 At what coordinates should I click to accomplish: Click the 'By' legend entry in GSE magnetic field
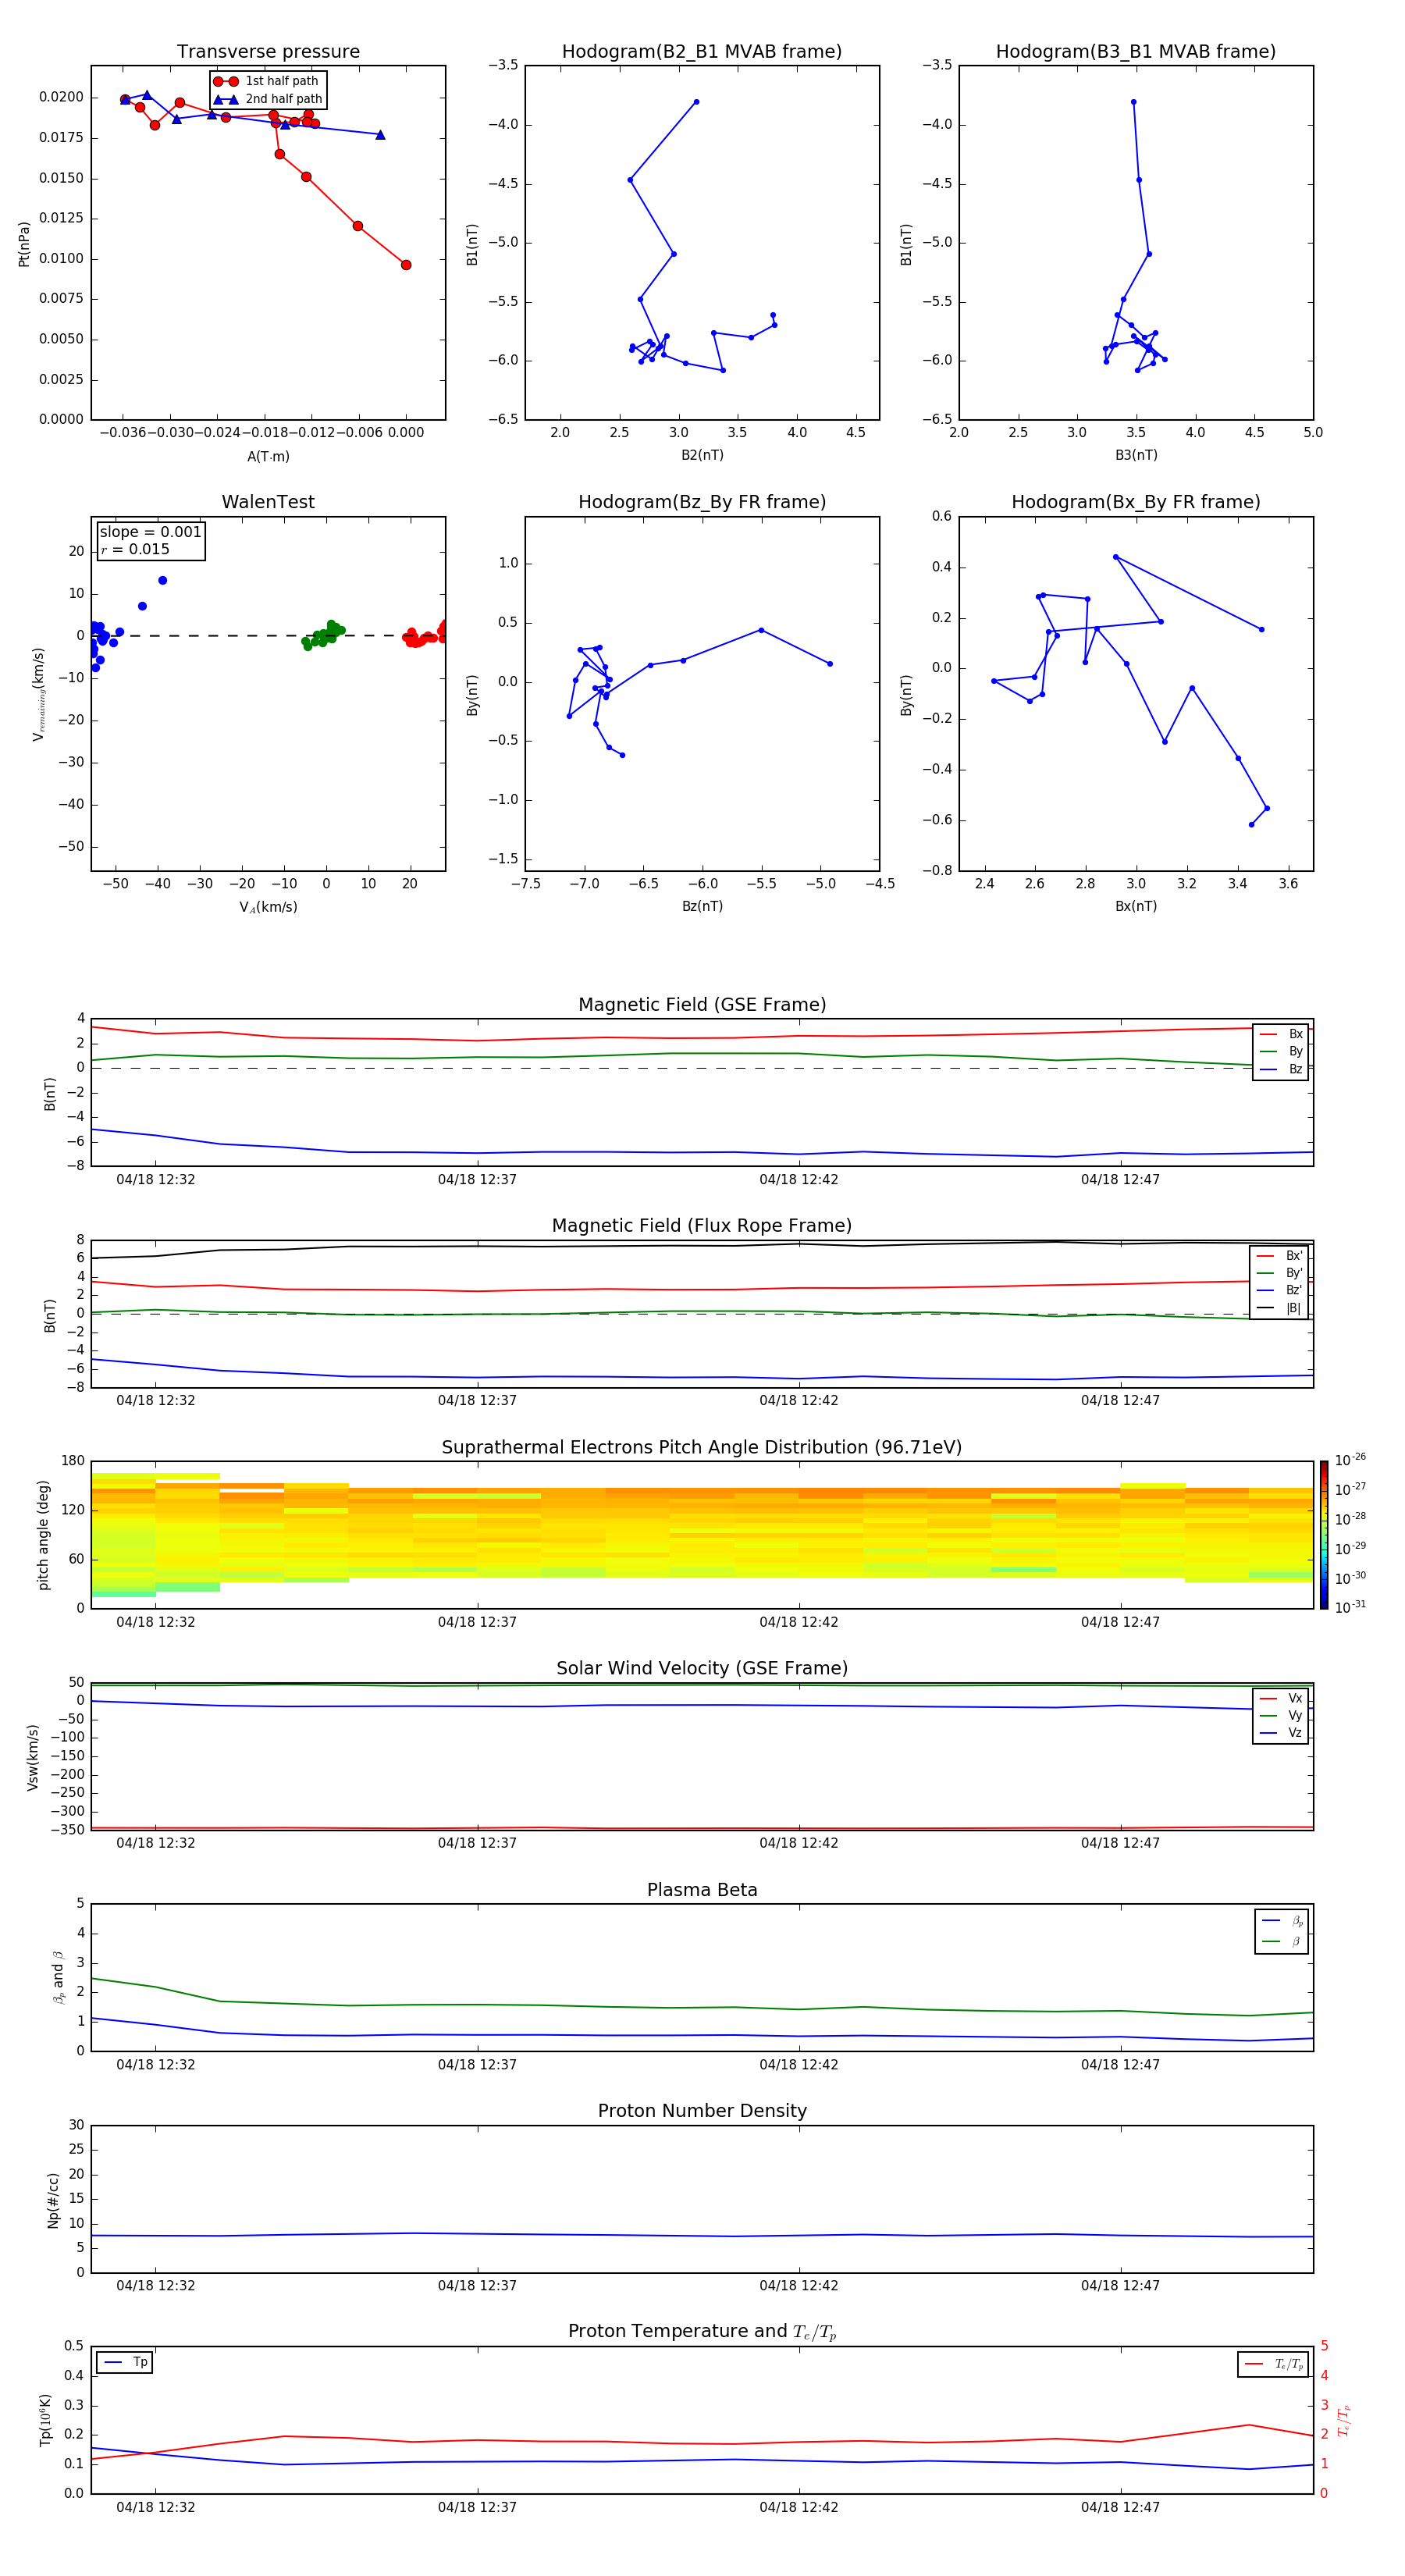tap(1282, 1051)
